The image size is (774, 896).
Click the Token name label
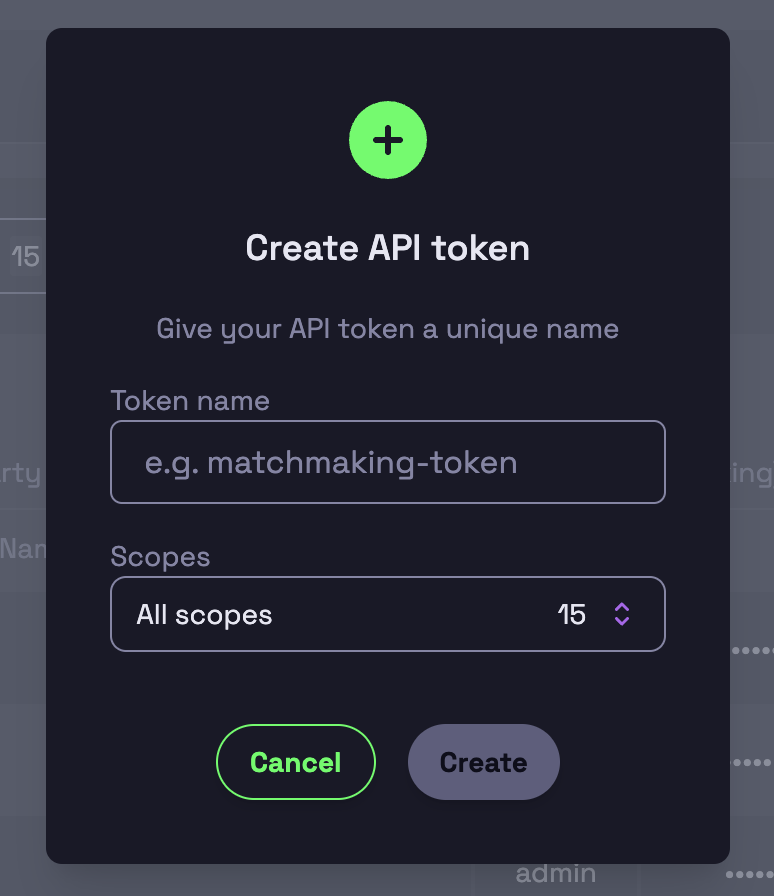(x=190, y=400)
